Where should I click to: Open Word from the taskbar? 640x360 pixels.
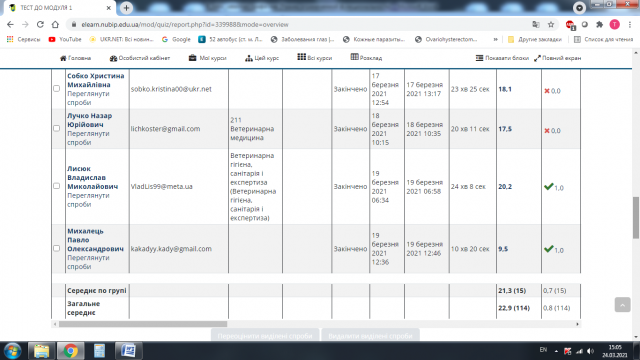click(128, 351)
